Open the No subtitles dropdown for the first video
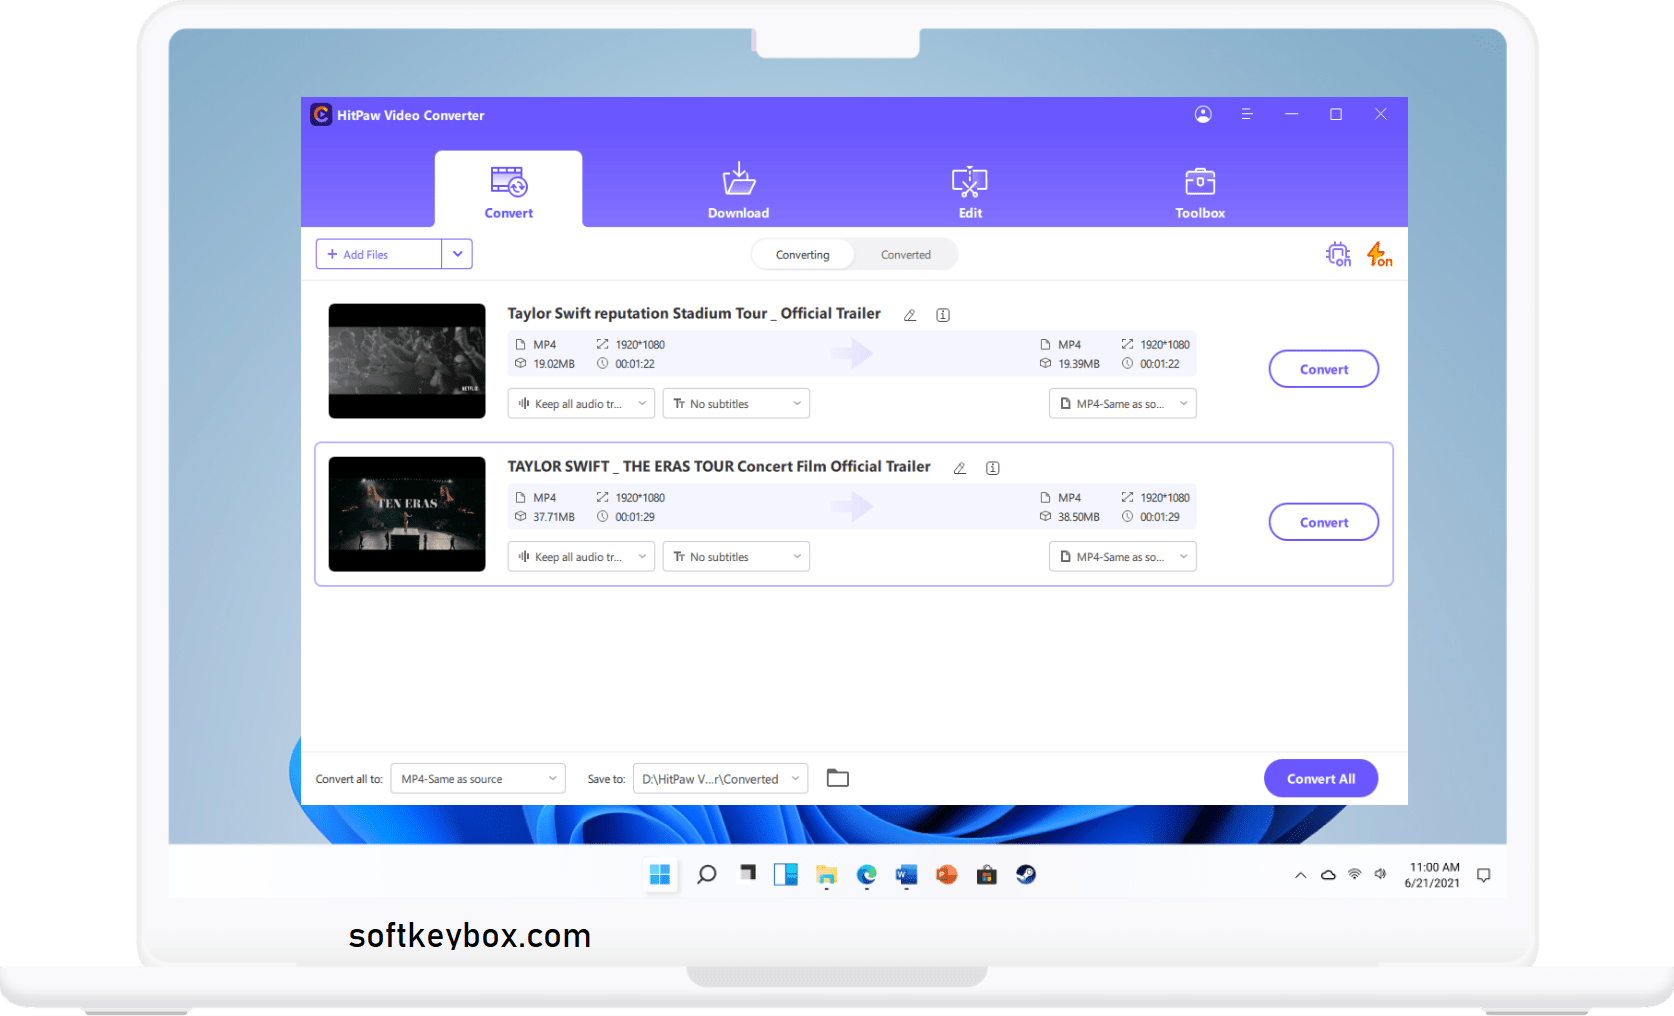Viewport: 1674px width, 1016px height. coord(736,403)
